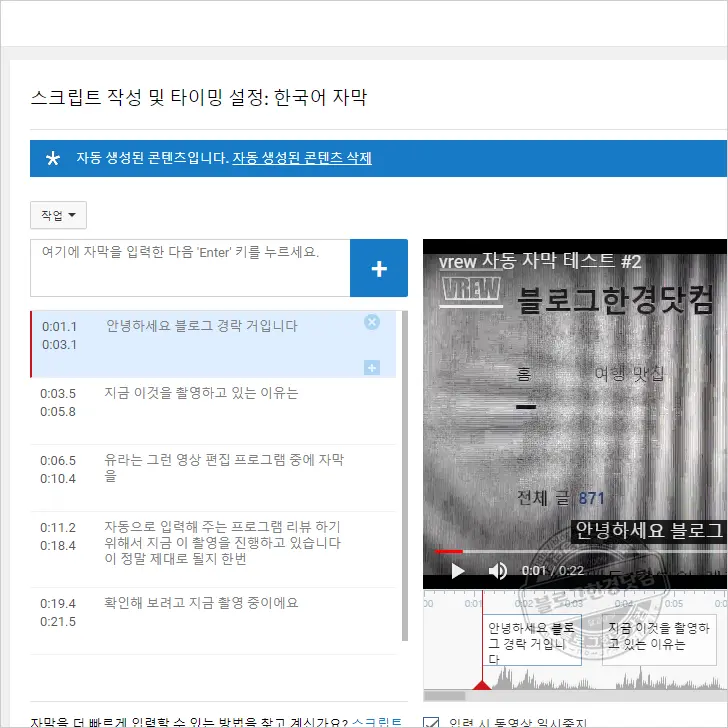The width and height of the screenshot is (728, 728).
Task: Click end time 0:03.1
Action: point(59,344)
